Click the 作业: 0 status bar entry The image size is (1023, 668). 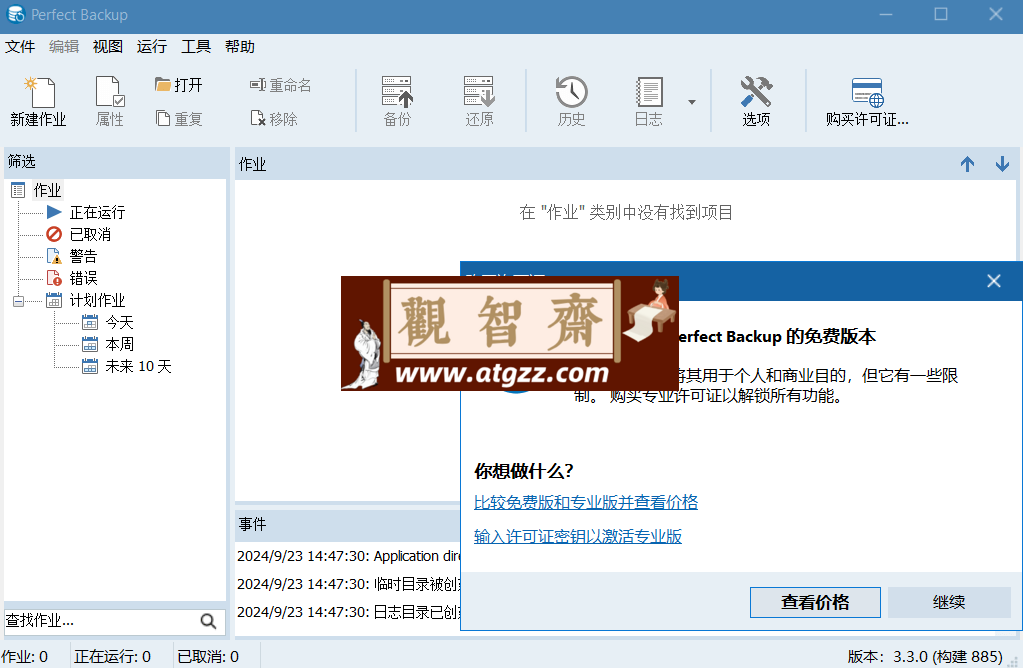25,656
